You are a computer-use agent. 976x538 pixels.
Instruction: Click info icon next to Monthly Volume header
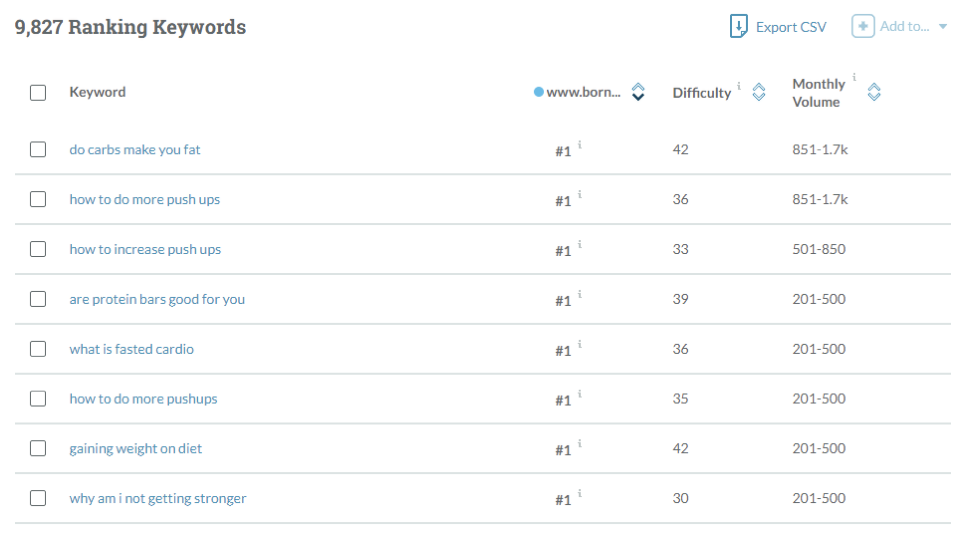(x=854, y=78)
